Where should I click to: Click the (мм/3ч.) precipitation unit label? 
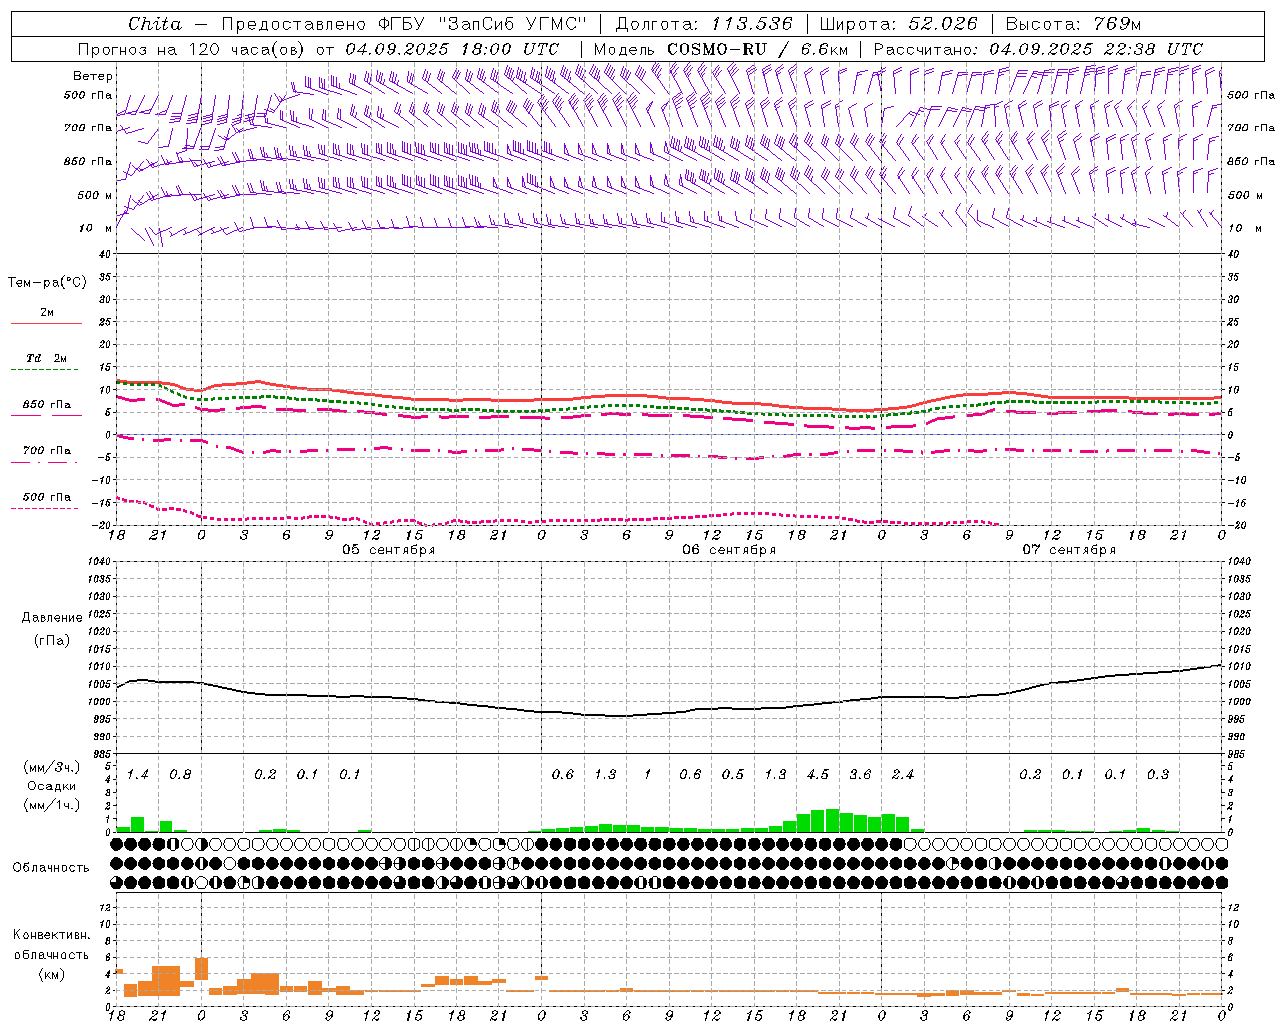[50, 767]
